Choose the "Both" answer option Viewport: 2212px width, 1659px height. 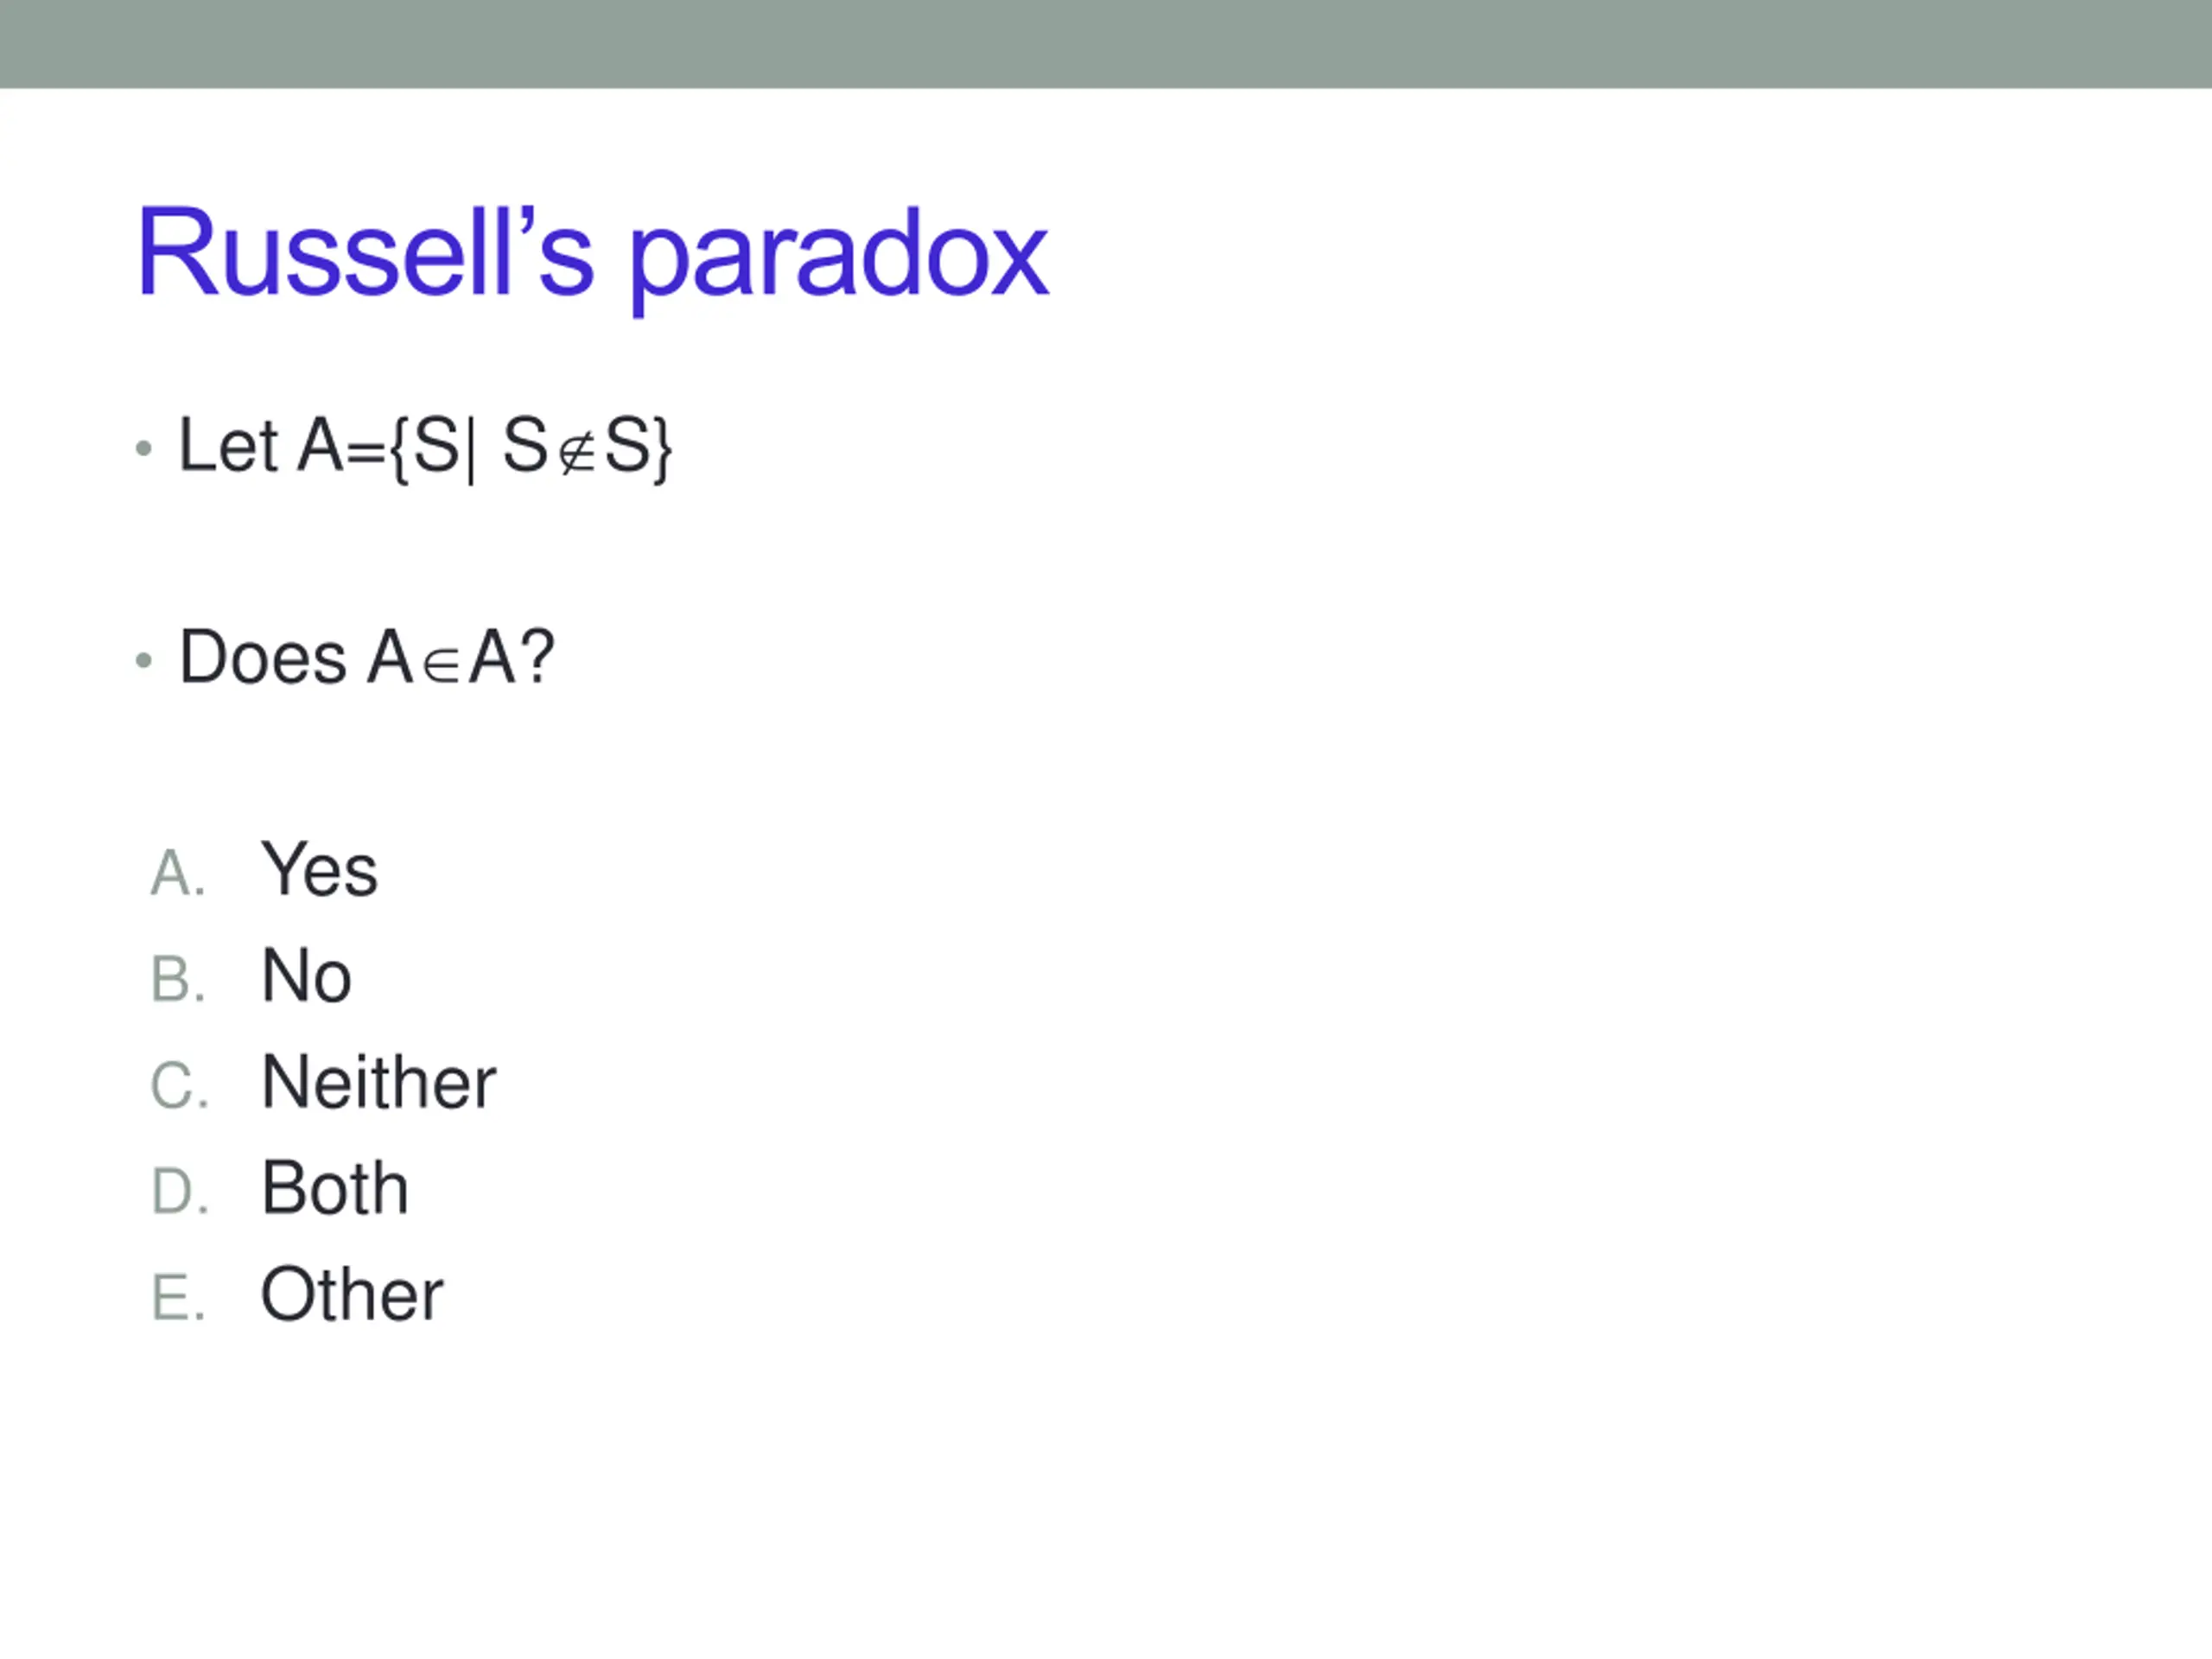[334, 1188]
